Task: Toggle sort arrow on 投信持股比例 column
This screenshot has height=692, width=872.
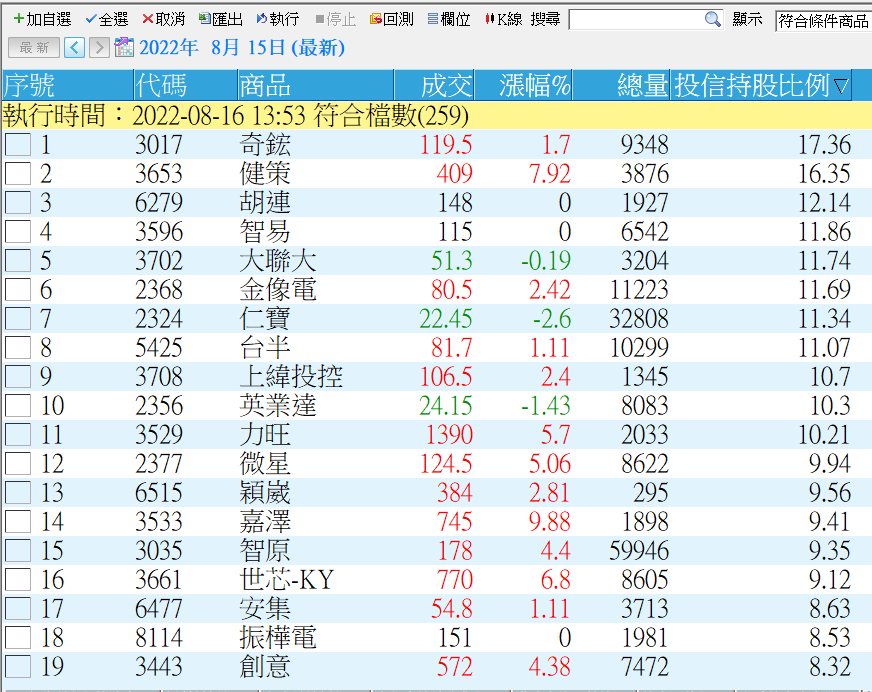Action: pyautogui.click(x=840, y=87)
